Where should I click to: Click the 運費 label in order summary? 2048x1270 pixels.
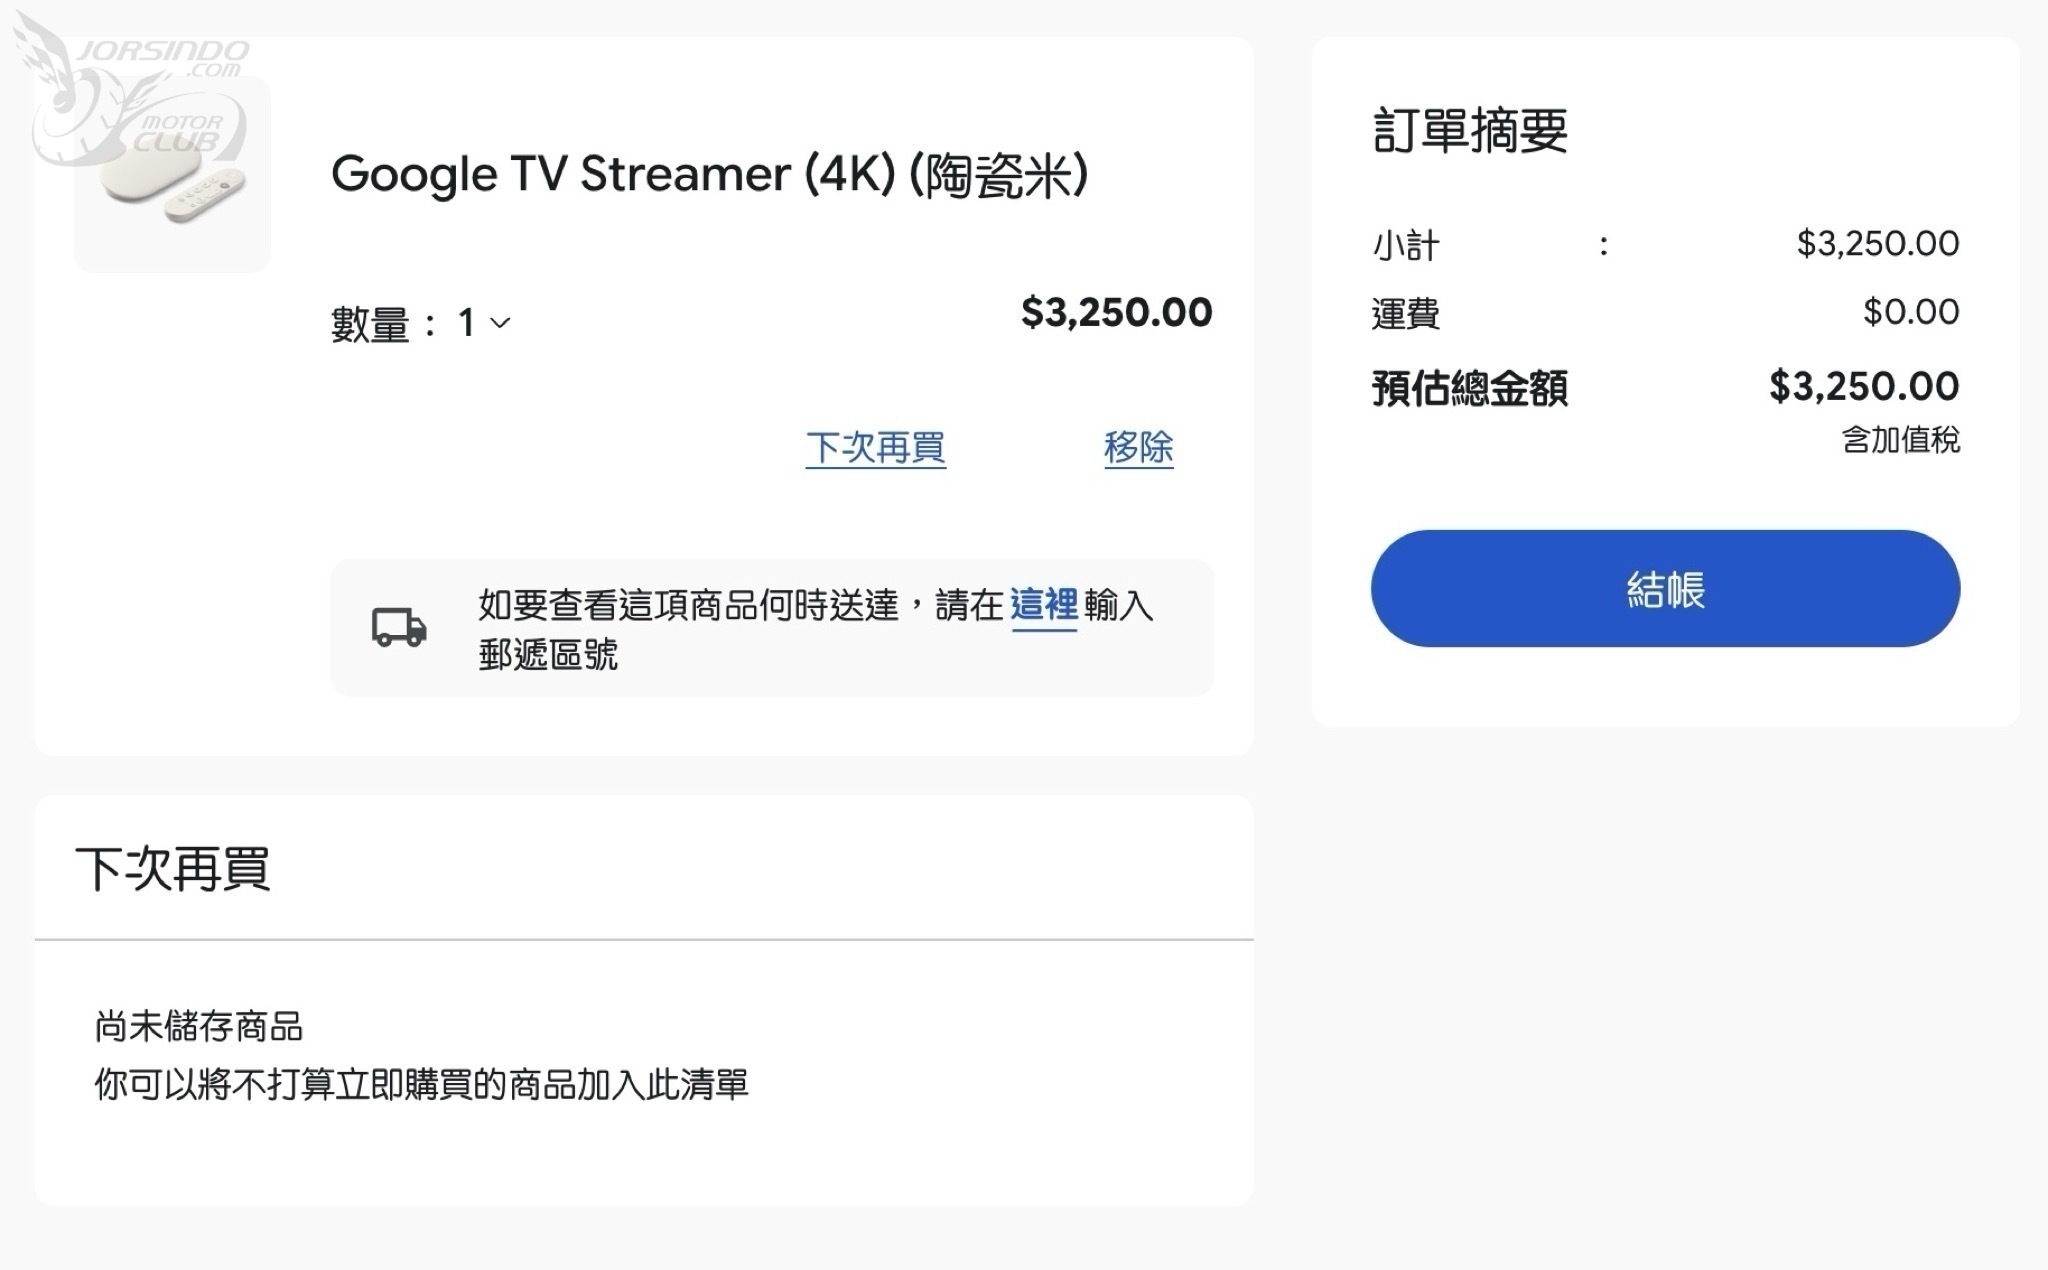tap(1405, 314)
